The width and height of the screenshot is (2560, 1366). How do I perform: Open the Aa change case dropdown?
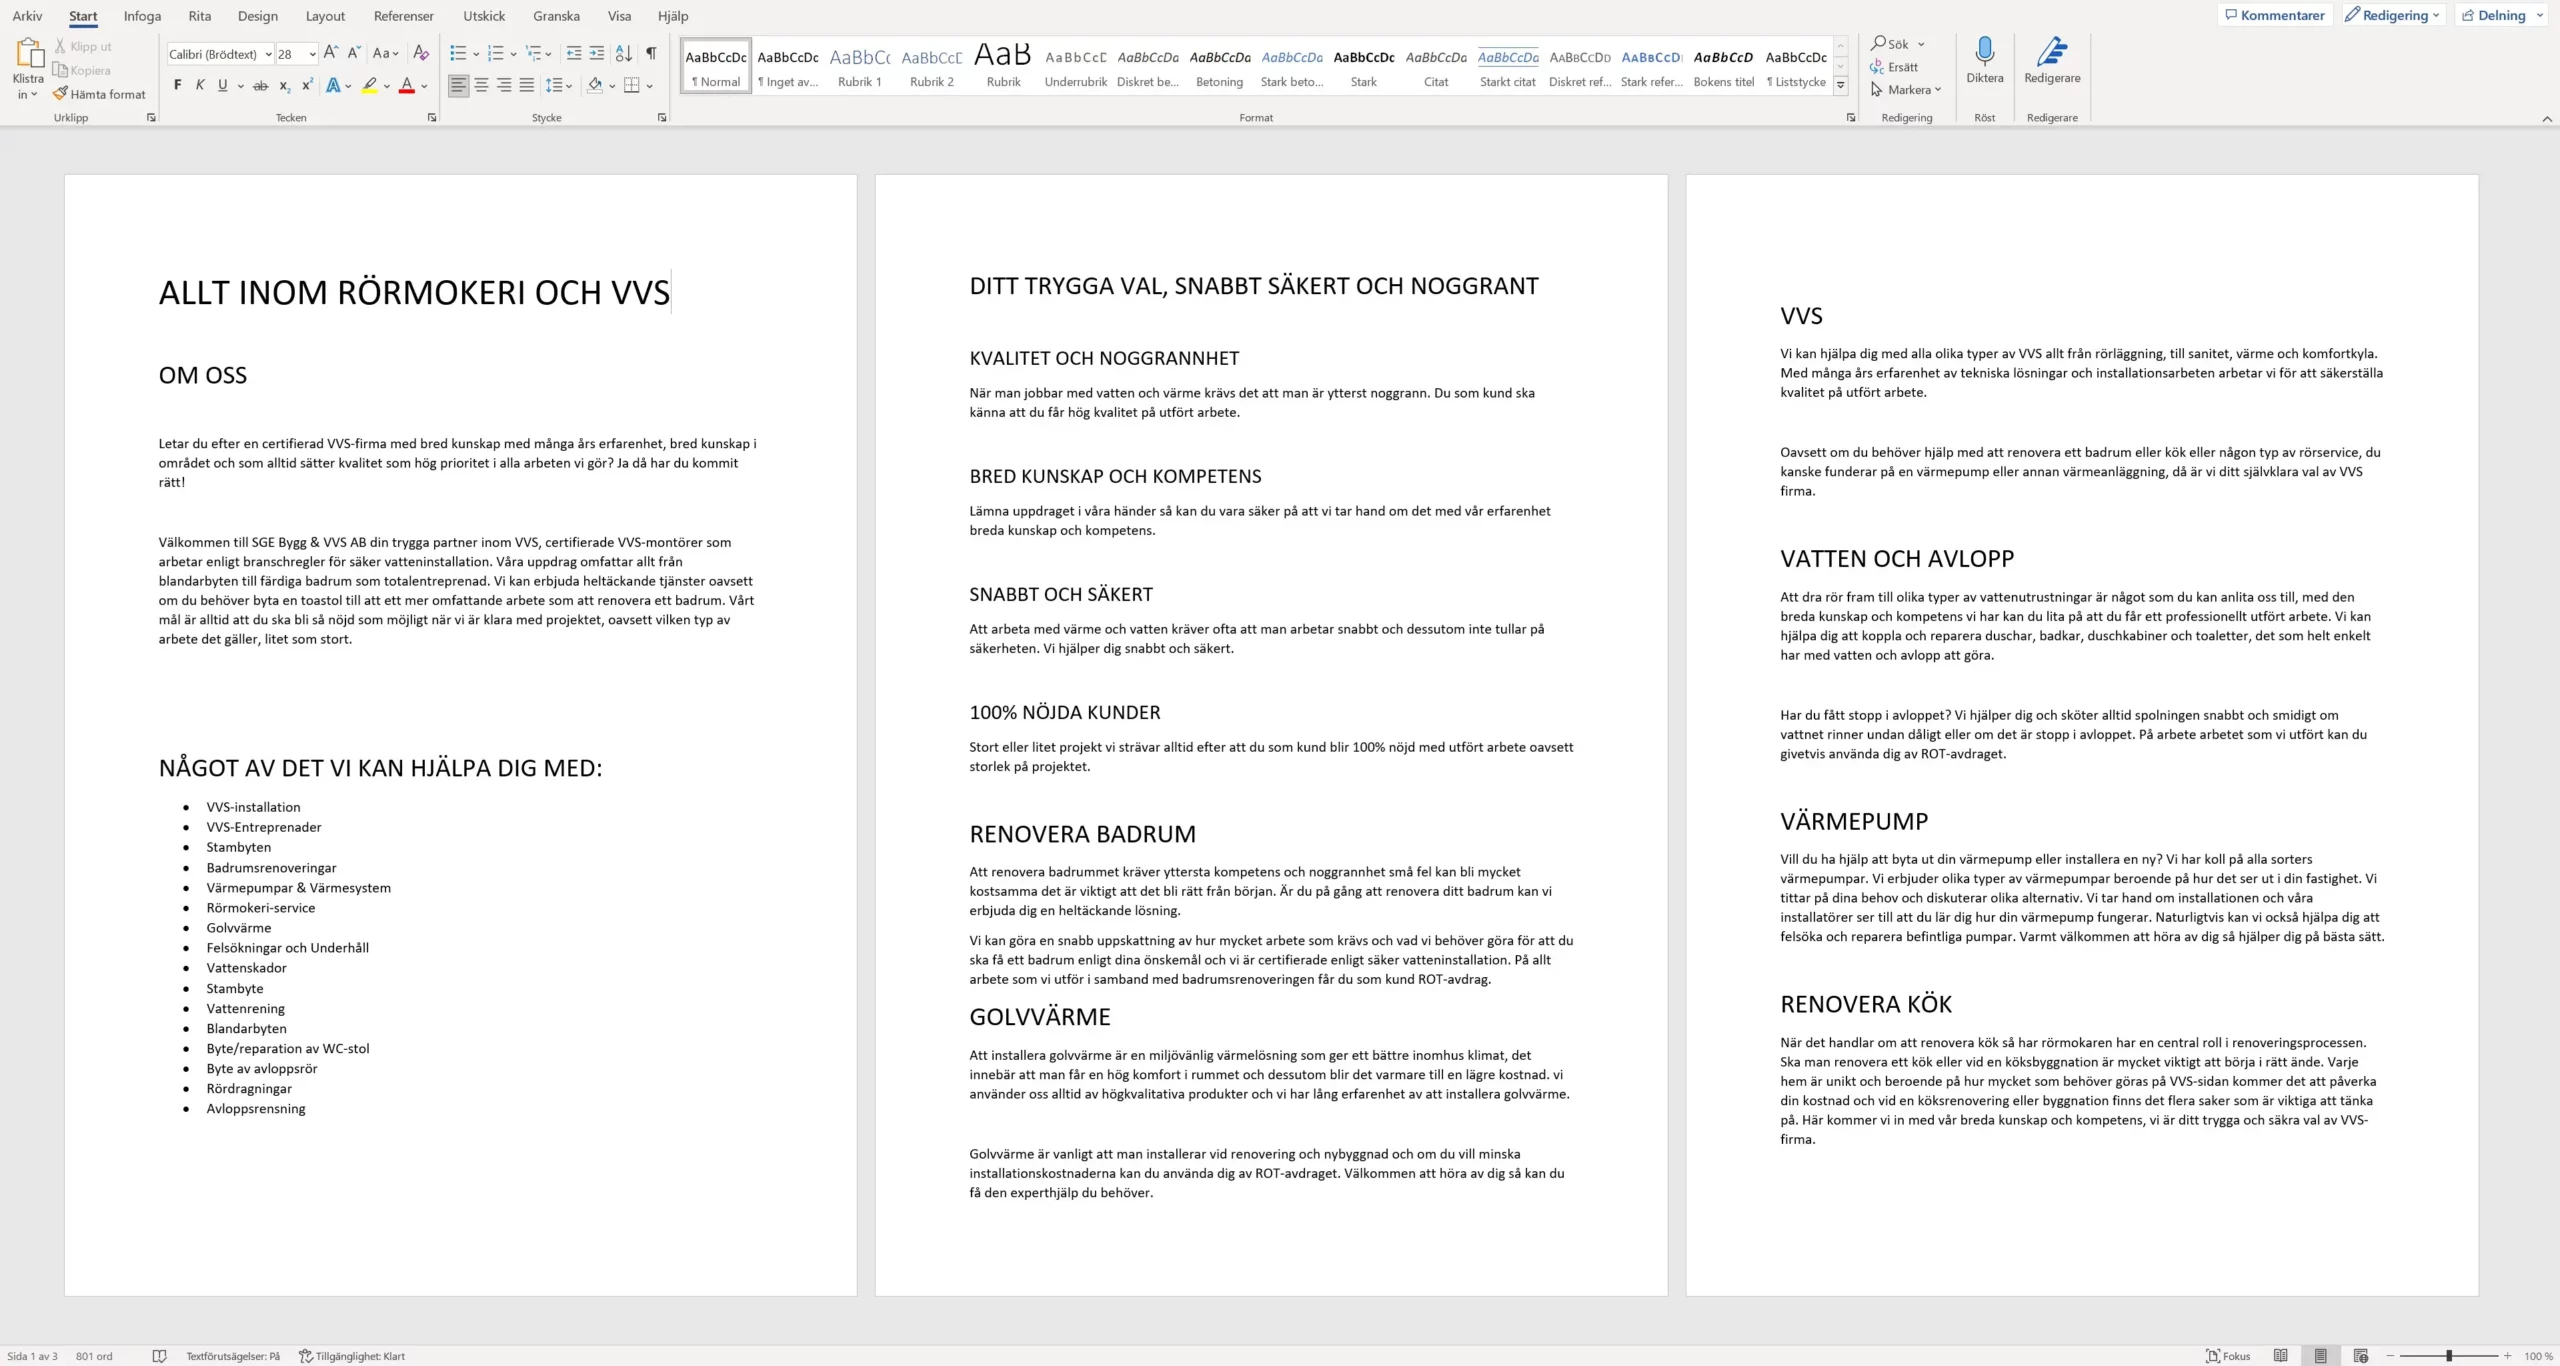(x=386, y=53)
